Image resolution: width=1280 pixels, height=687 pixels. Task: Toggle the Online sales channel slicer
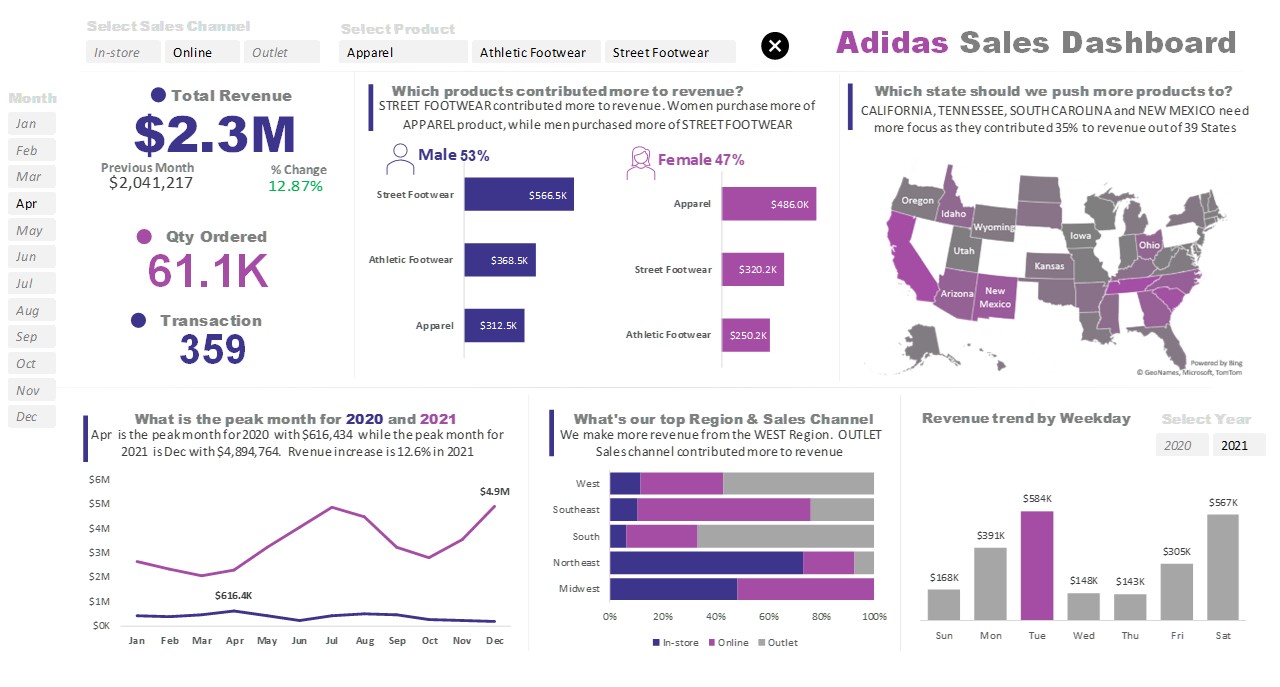(x=203, y=52)
